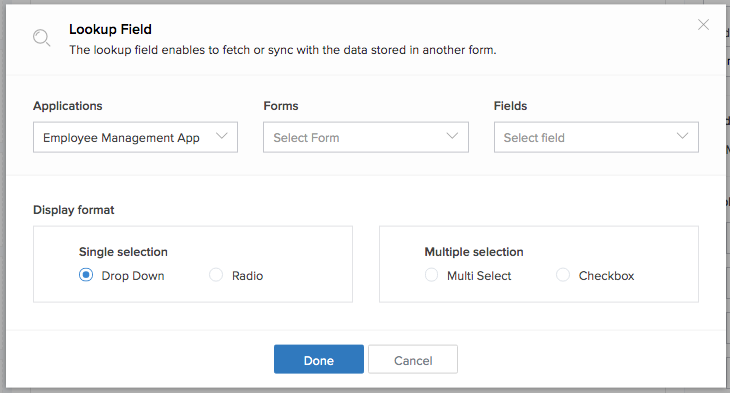
Task: Click the Lookup Field magnifier icon
Action: pos(41,38)
